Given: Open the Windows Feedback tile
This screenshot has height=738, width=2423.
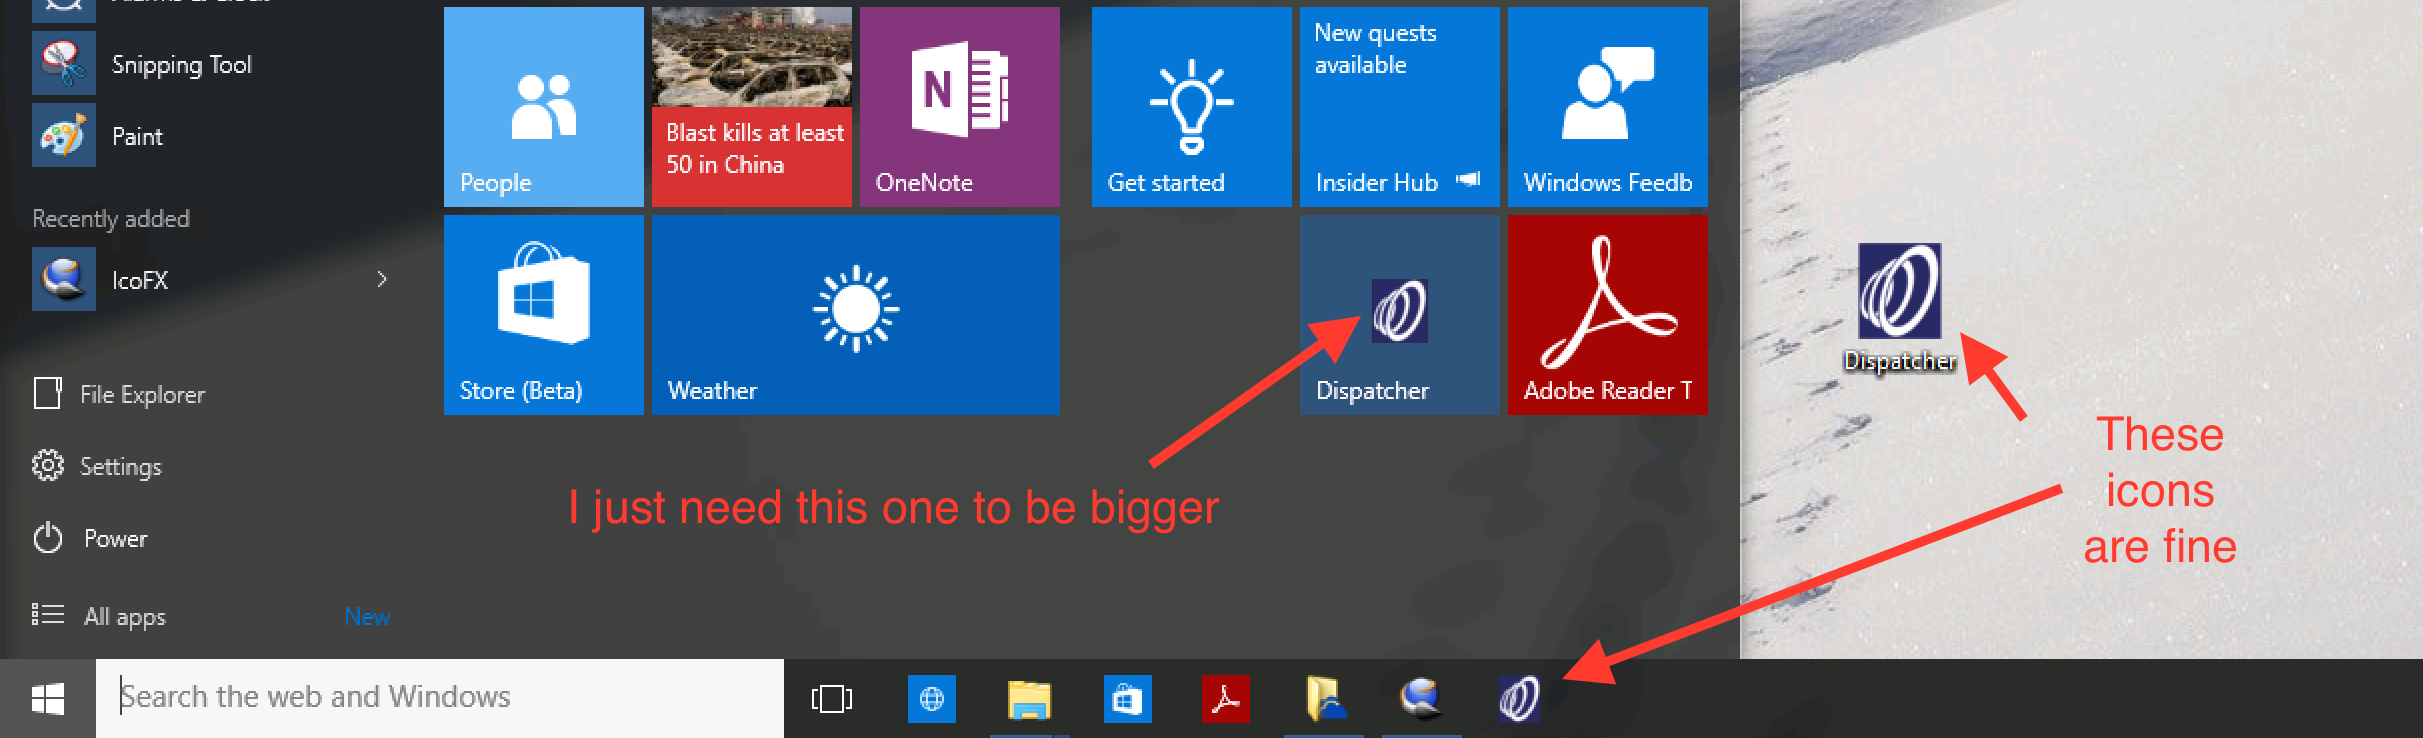Looking at the screenshot, I should [1608, 107].
